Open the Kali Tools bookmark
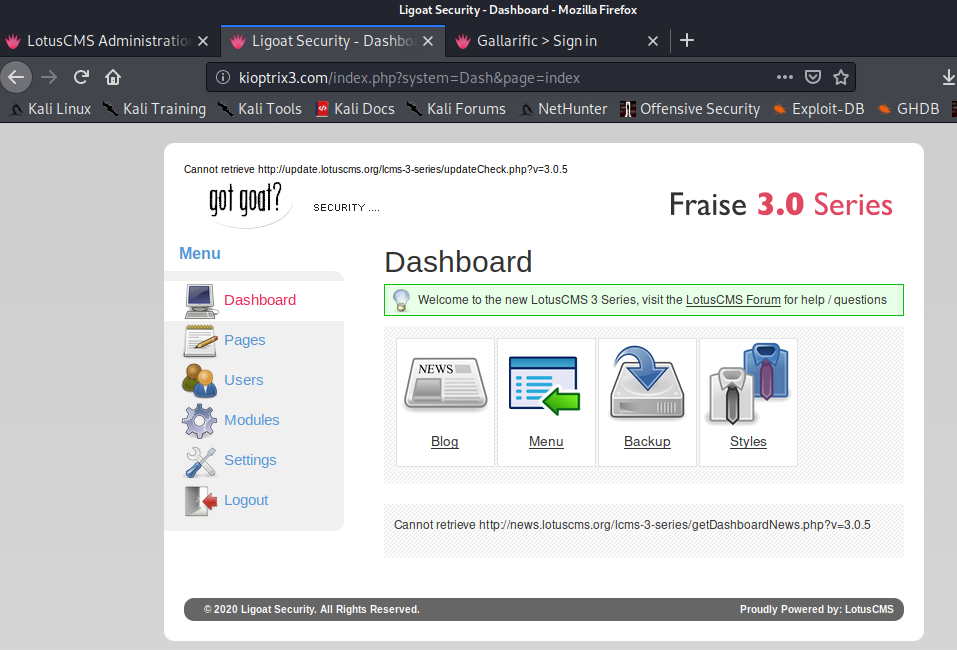The width and height of the screenshot is (957, 650). (x=260, y=109)
